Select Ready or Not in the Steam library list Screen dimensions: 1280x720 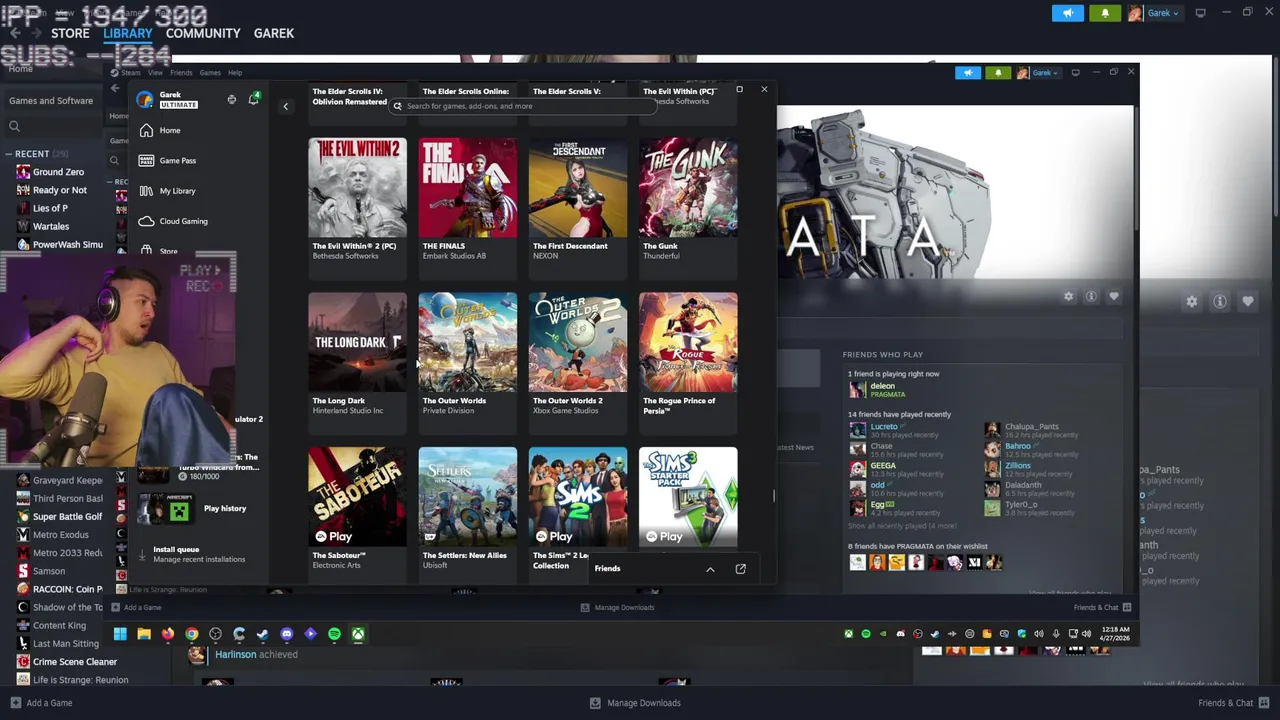(x=59, y=190)
